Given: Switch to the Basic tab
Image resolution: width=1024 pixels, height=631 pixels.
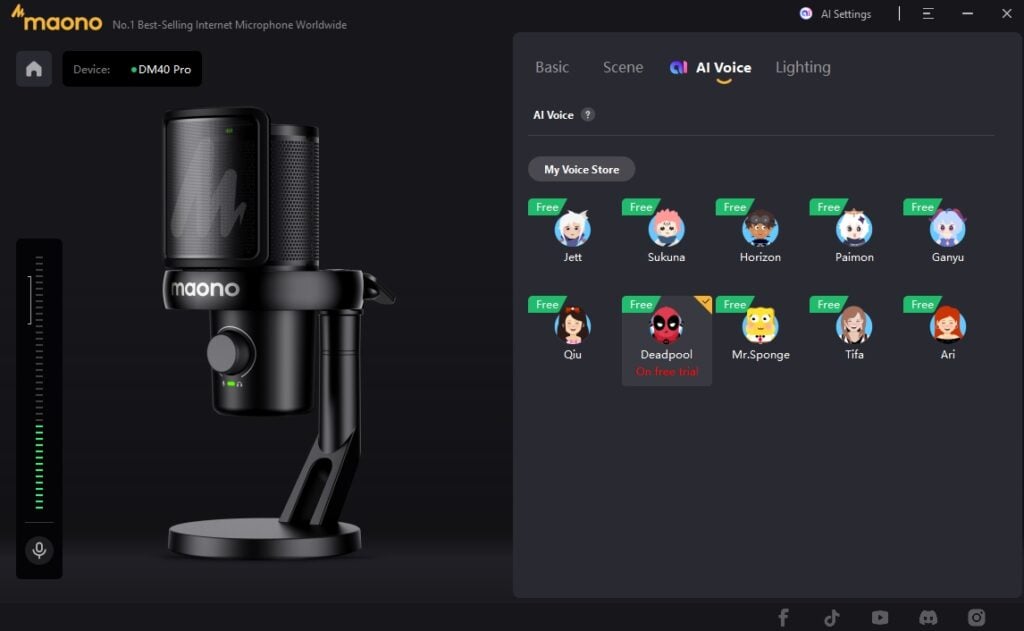Looking at the screenshot, I should tap(552, 68).
